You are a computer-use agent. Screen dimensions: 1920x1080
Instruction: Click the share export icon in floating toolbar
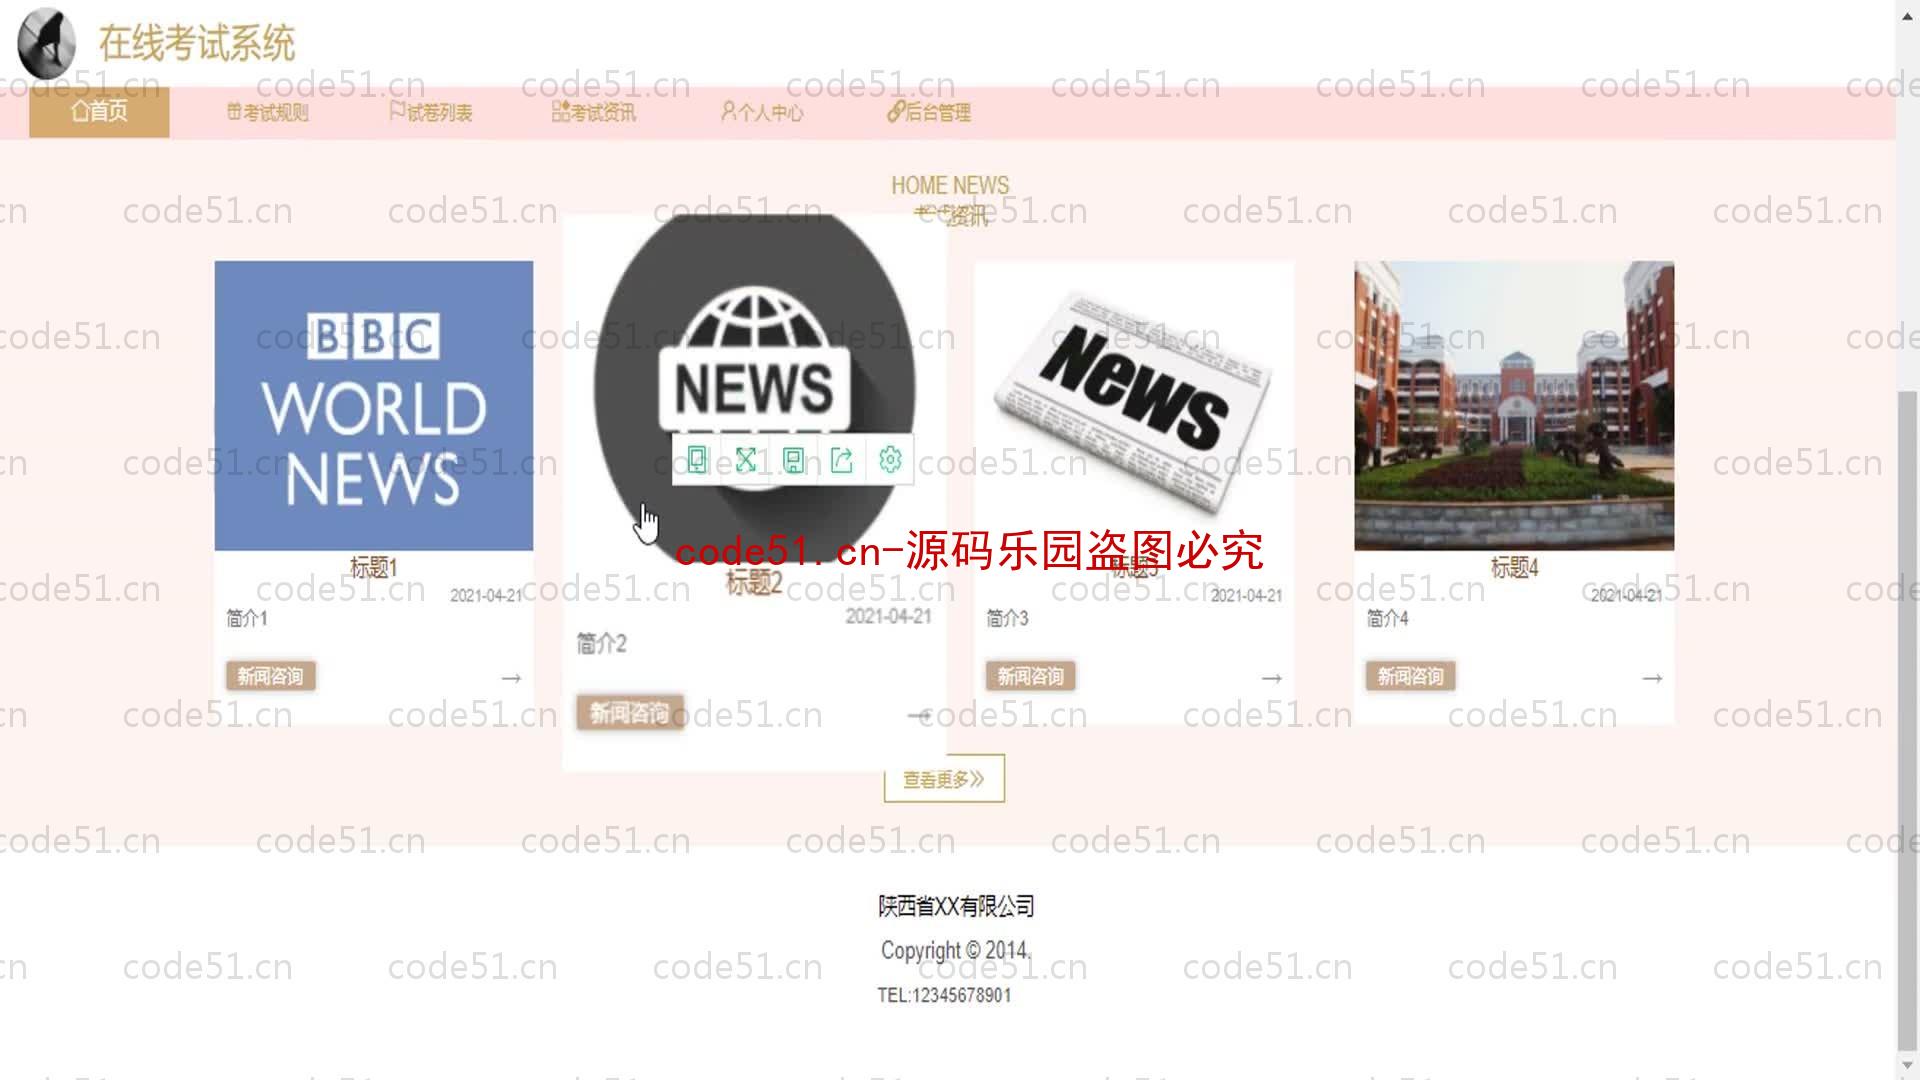point(842,460)
